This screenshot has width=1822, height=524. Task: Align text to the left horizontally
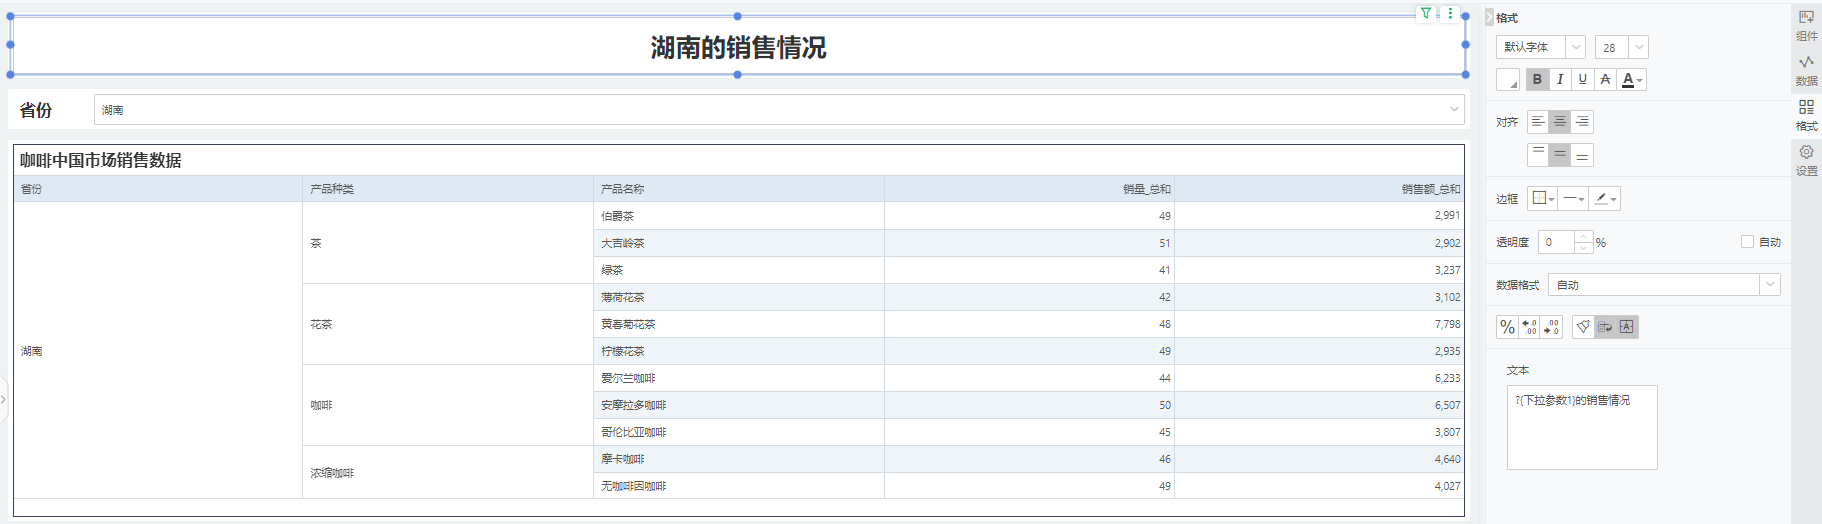pyautogui.click(x=1538, y=122)
